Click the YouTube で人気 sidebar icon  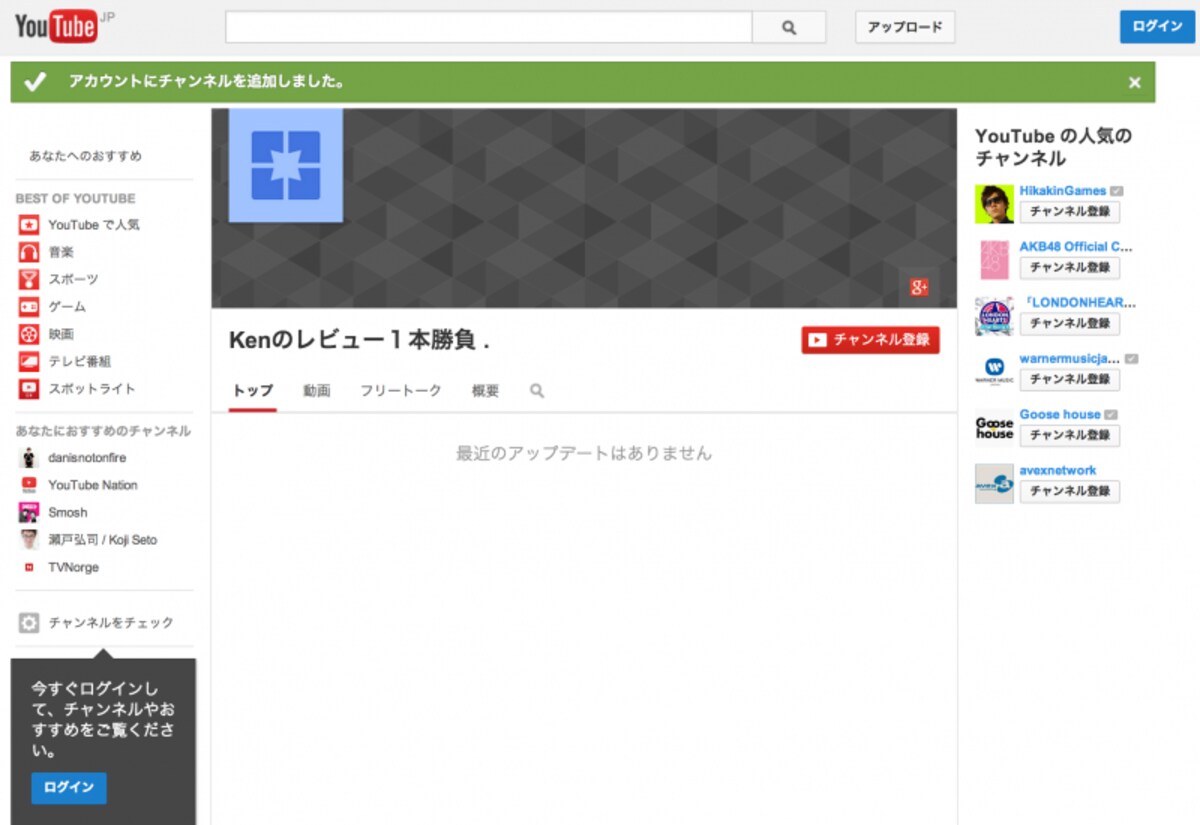pyautogui.click(x=29, y=225)
